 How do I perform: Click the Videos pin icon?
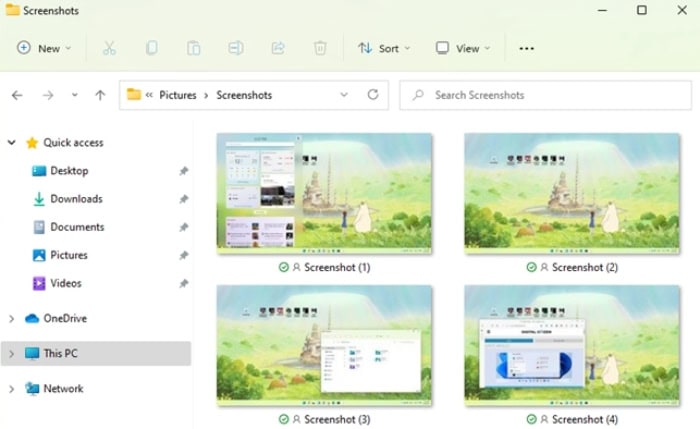tap(183, 283)
